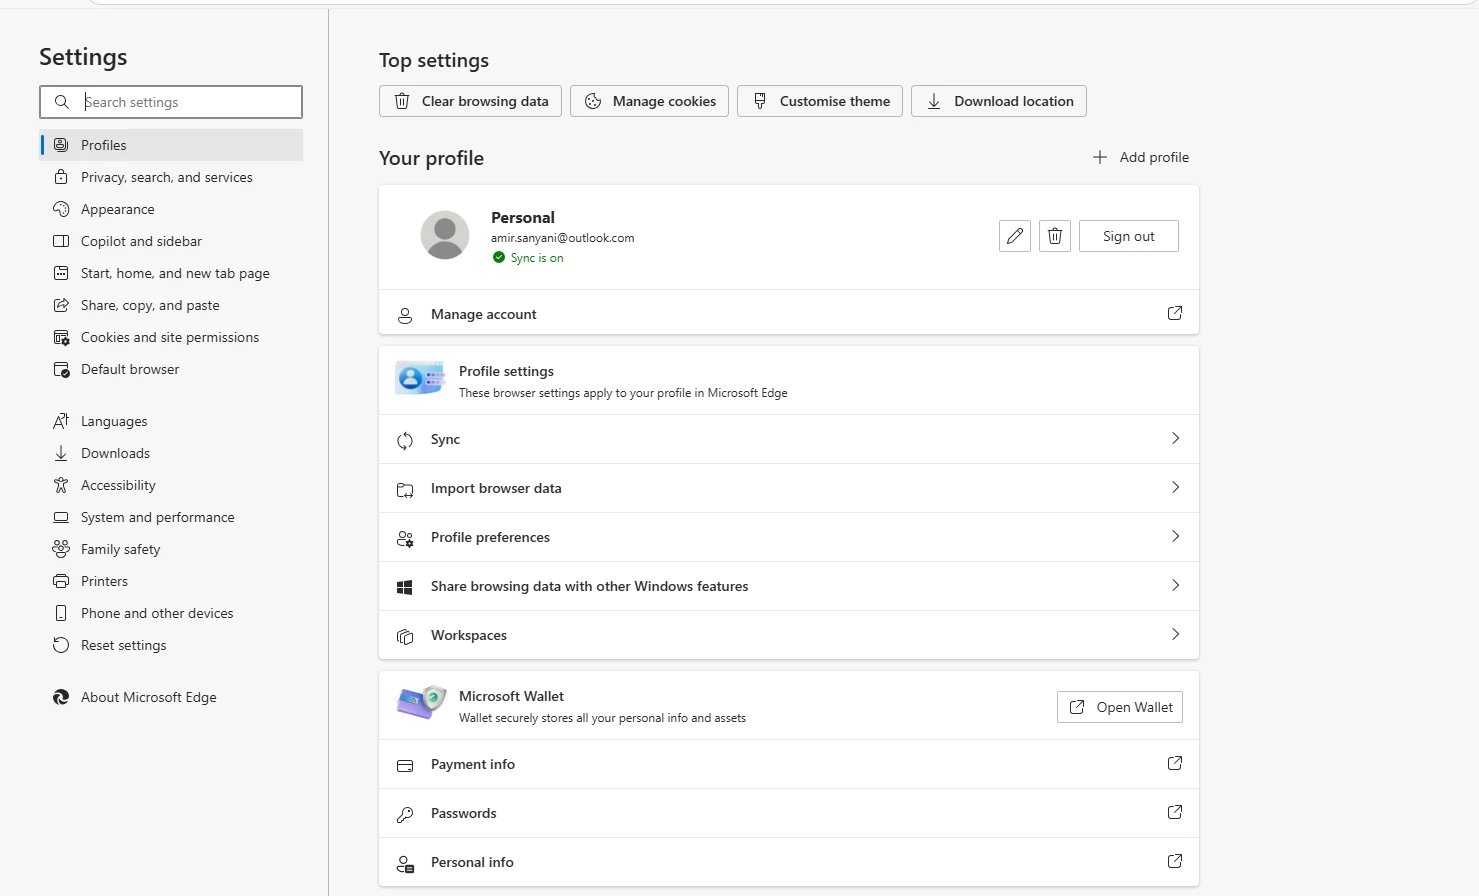The image size is (1479, 896).
Task: Click the Workspaces icon
Action: [x=405, y=636]
